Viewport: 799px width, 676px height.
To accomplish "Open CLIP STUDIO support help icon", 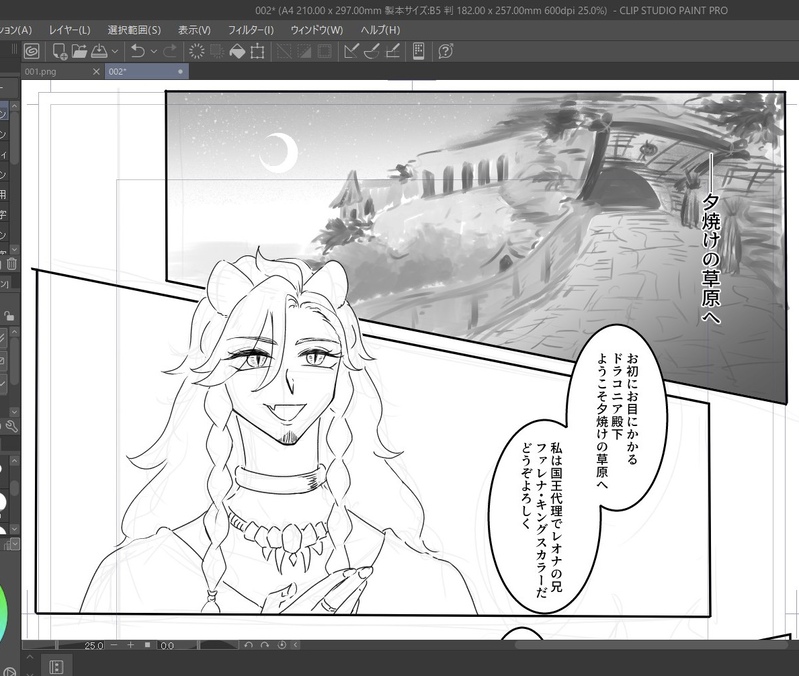I will click(x=445, y=51).
